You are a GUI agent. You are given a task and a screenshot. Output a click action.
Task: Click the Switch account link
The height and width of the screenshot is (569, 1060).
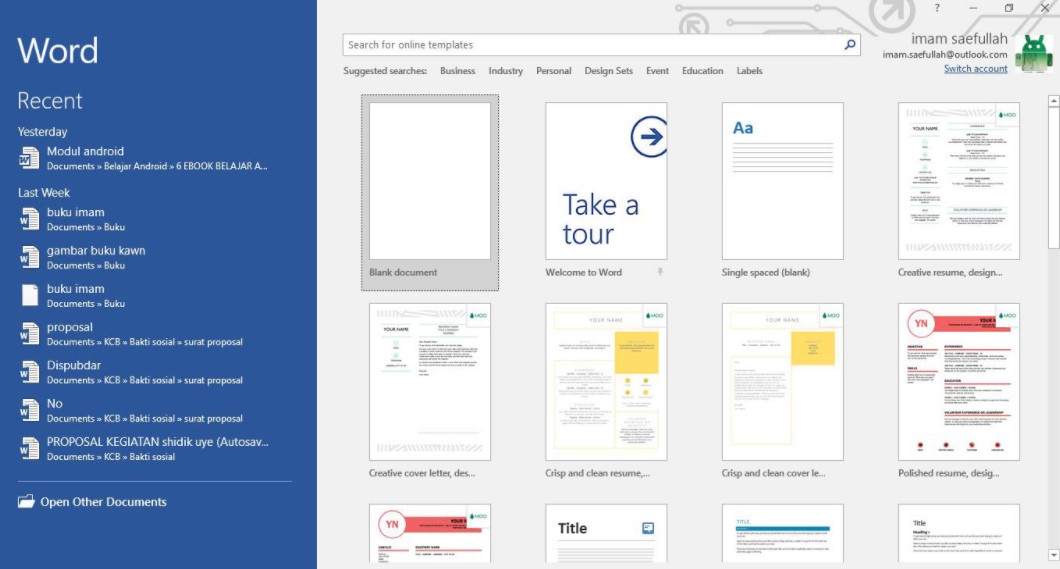click(975, 69)
